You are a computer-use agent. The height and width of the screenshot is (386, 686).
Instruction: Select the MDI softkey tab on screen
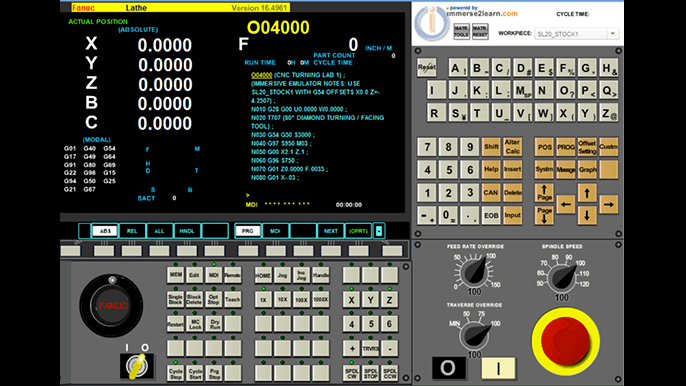pos(275,231)
